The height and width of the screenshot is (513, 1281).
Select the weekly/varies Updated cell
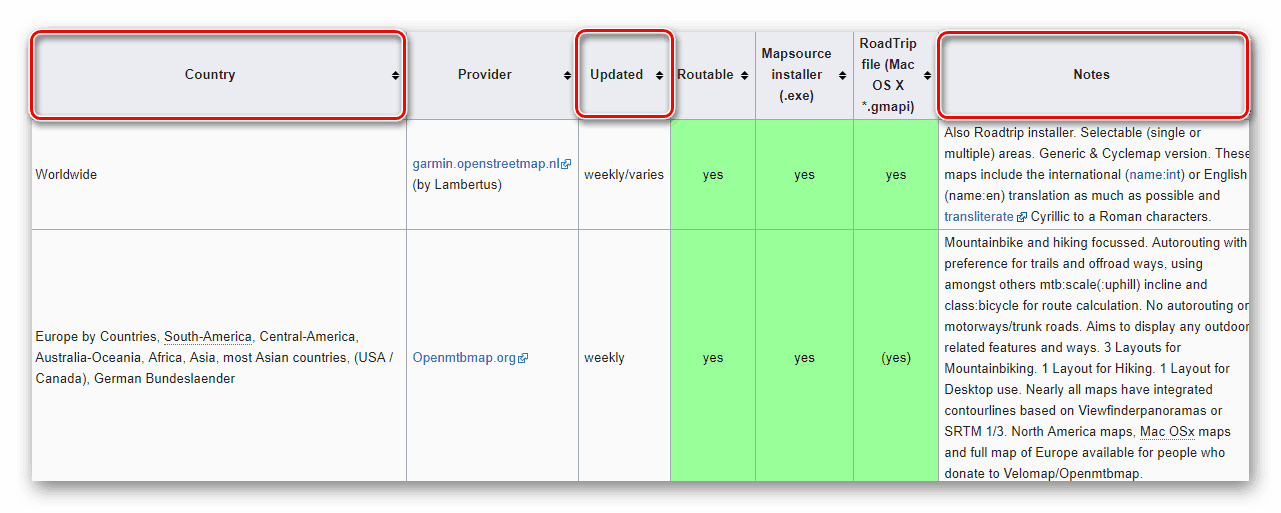pyautogui.click(x=624, y=175)
